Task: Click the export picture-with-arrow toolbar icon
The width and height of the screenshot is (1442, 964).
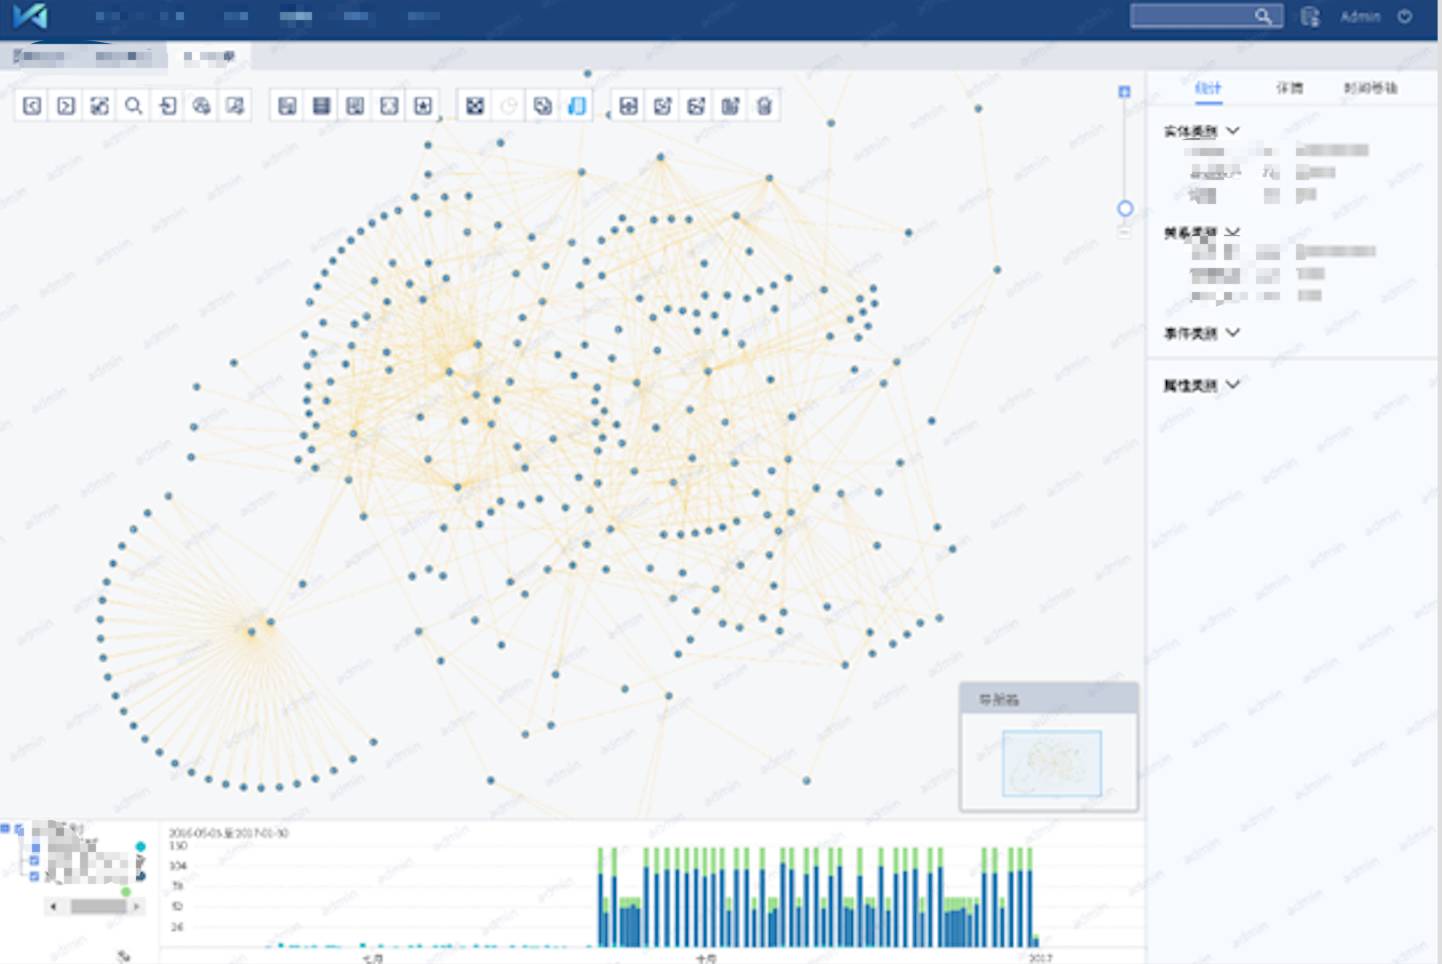Action: [x=235, y=105]
